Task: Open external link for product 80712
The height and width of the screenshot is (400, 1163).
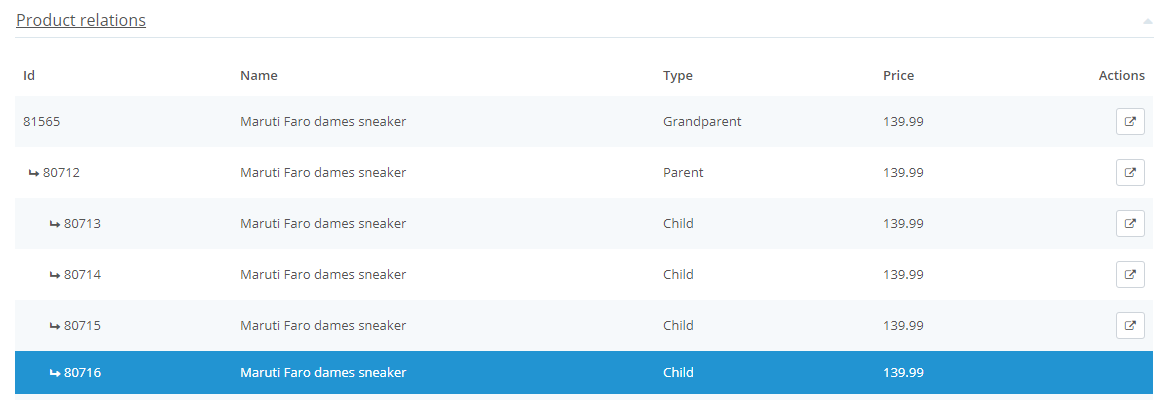Action: coord(1130,173)
